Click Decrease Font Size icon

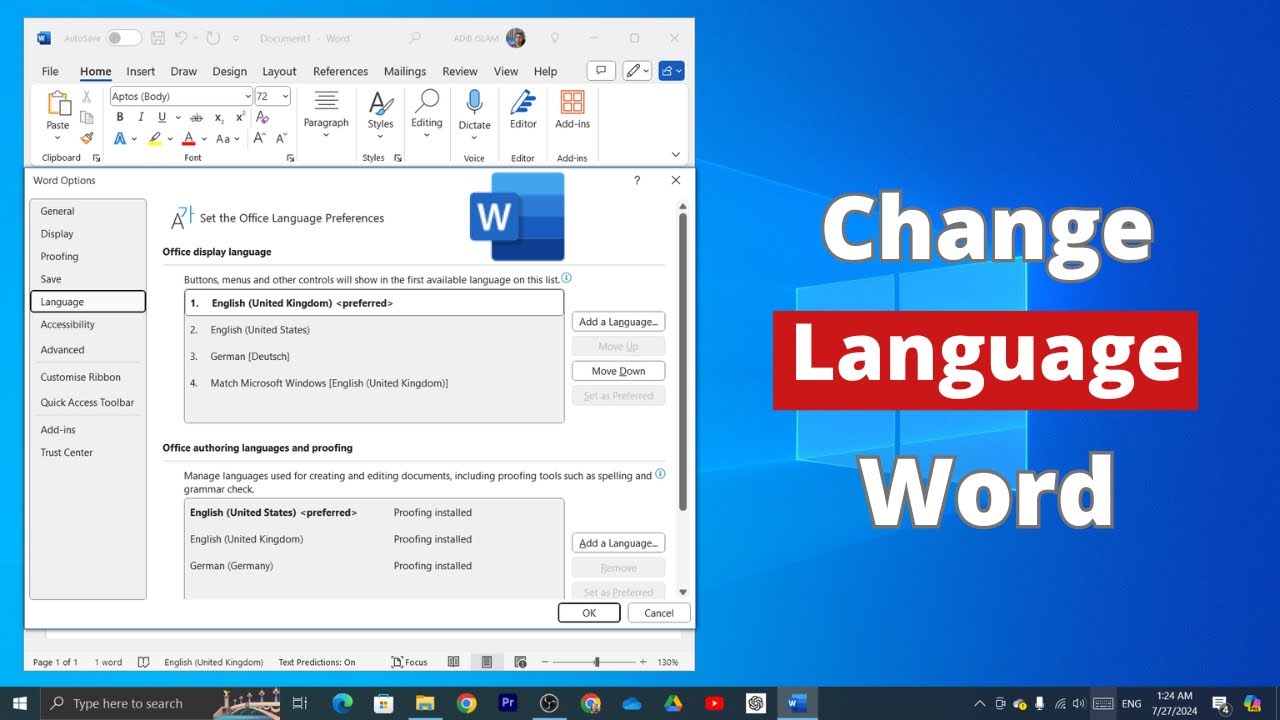(x=280, y=138)
